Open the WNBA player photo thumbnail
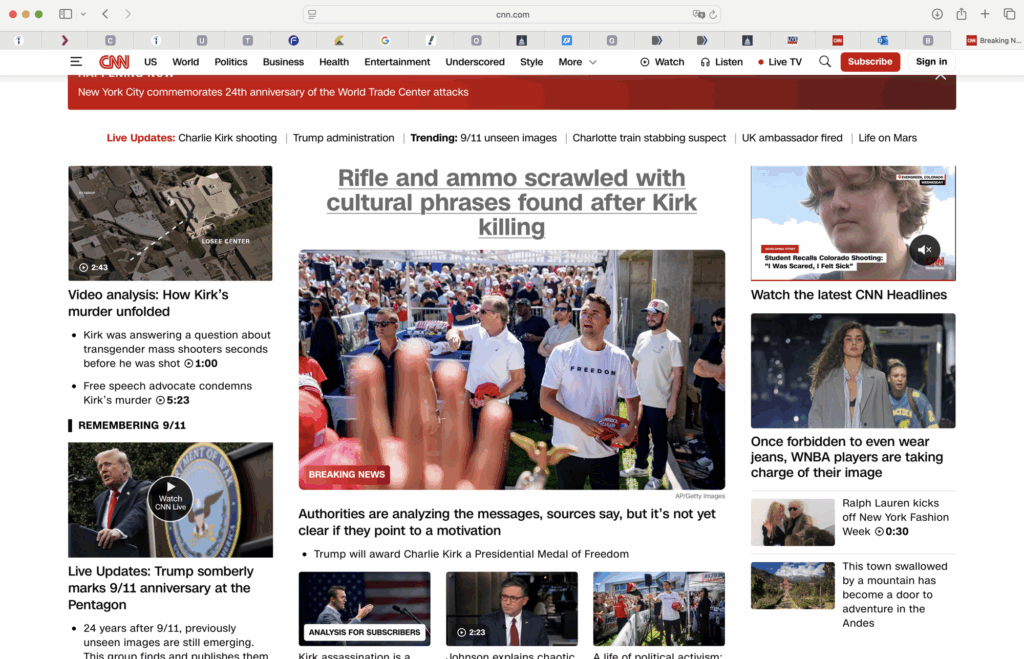The height and width of the screenshot is (659, 1024). pos(853,370)
